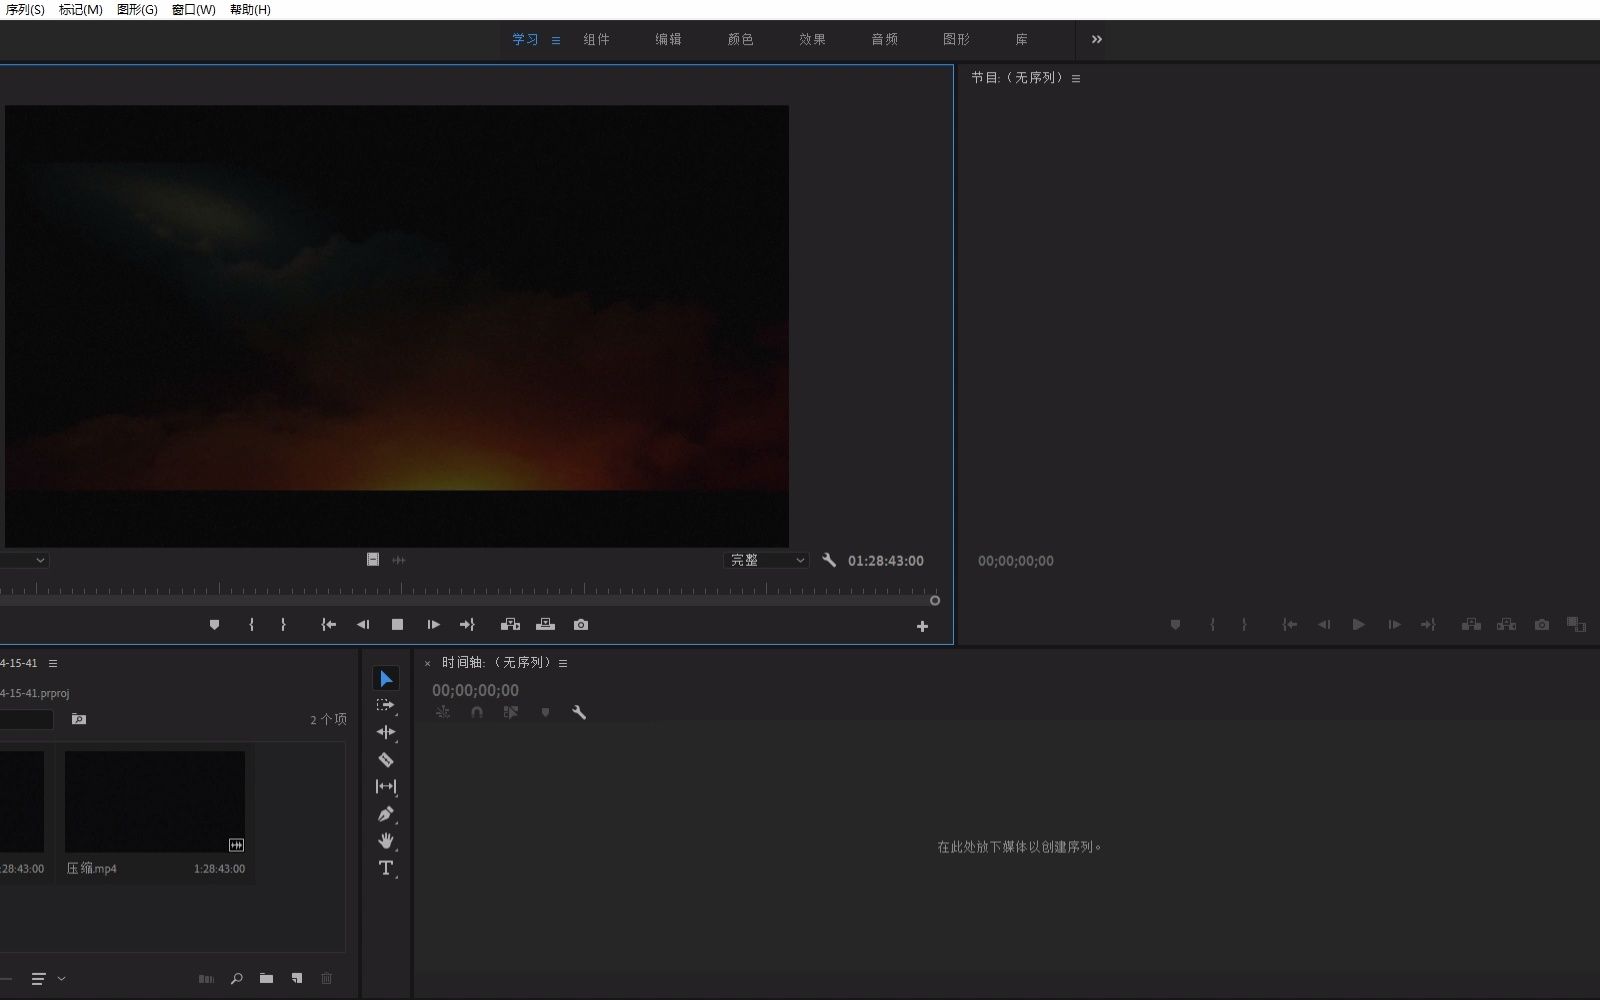Open Timeline panel menu 时间轴
Image resolution: width=1600 pixels, height=1000 pixels.
pos(563,663)
